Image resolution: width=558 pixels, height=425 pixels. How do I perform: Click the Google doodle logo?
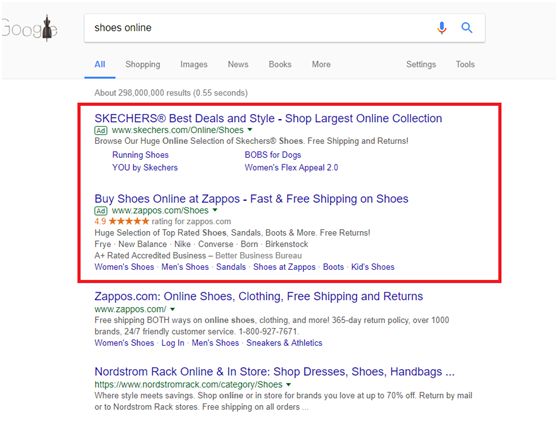(29, 28)
